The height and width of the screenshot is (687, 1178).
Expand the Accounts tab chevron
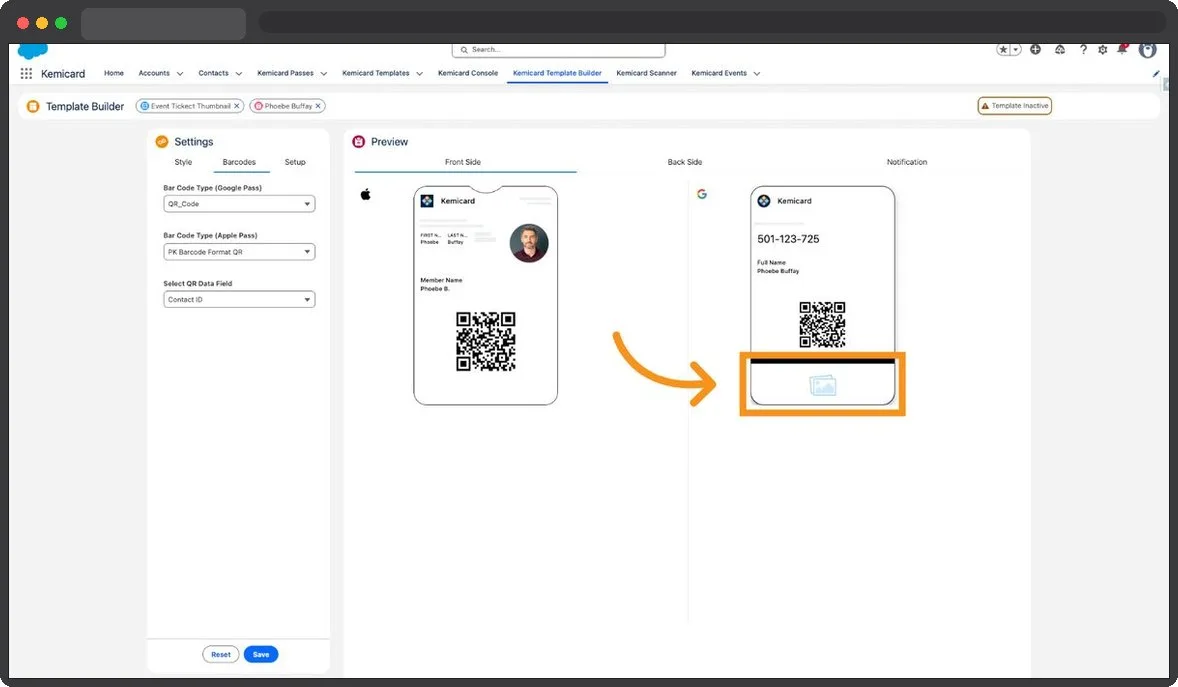[x=180, y=74]
